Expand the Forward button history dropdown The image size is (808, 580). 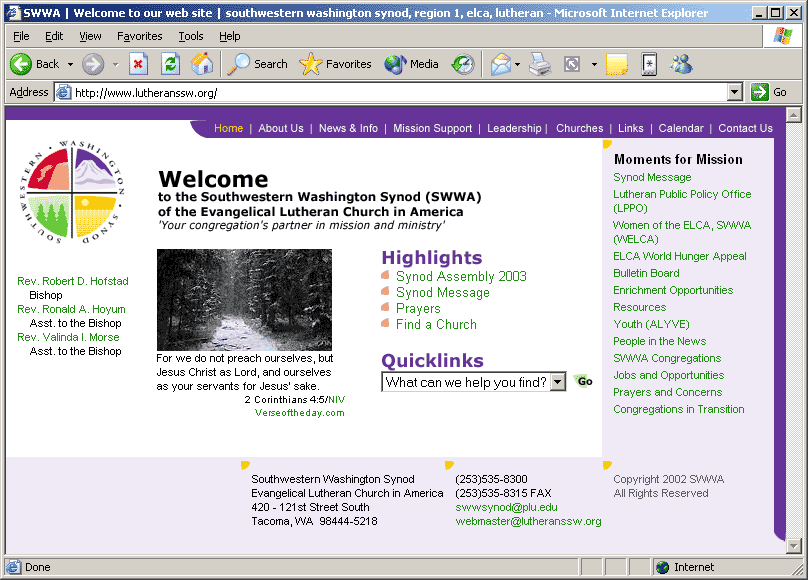tap(115, 64)
